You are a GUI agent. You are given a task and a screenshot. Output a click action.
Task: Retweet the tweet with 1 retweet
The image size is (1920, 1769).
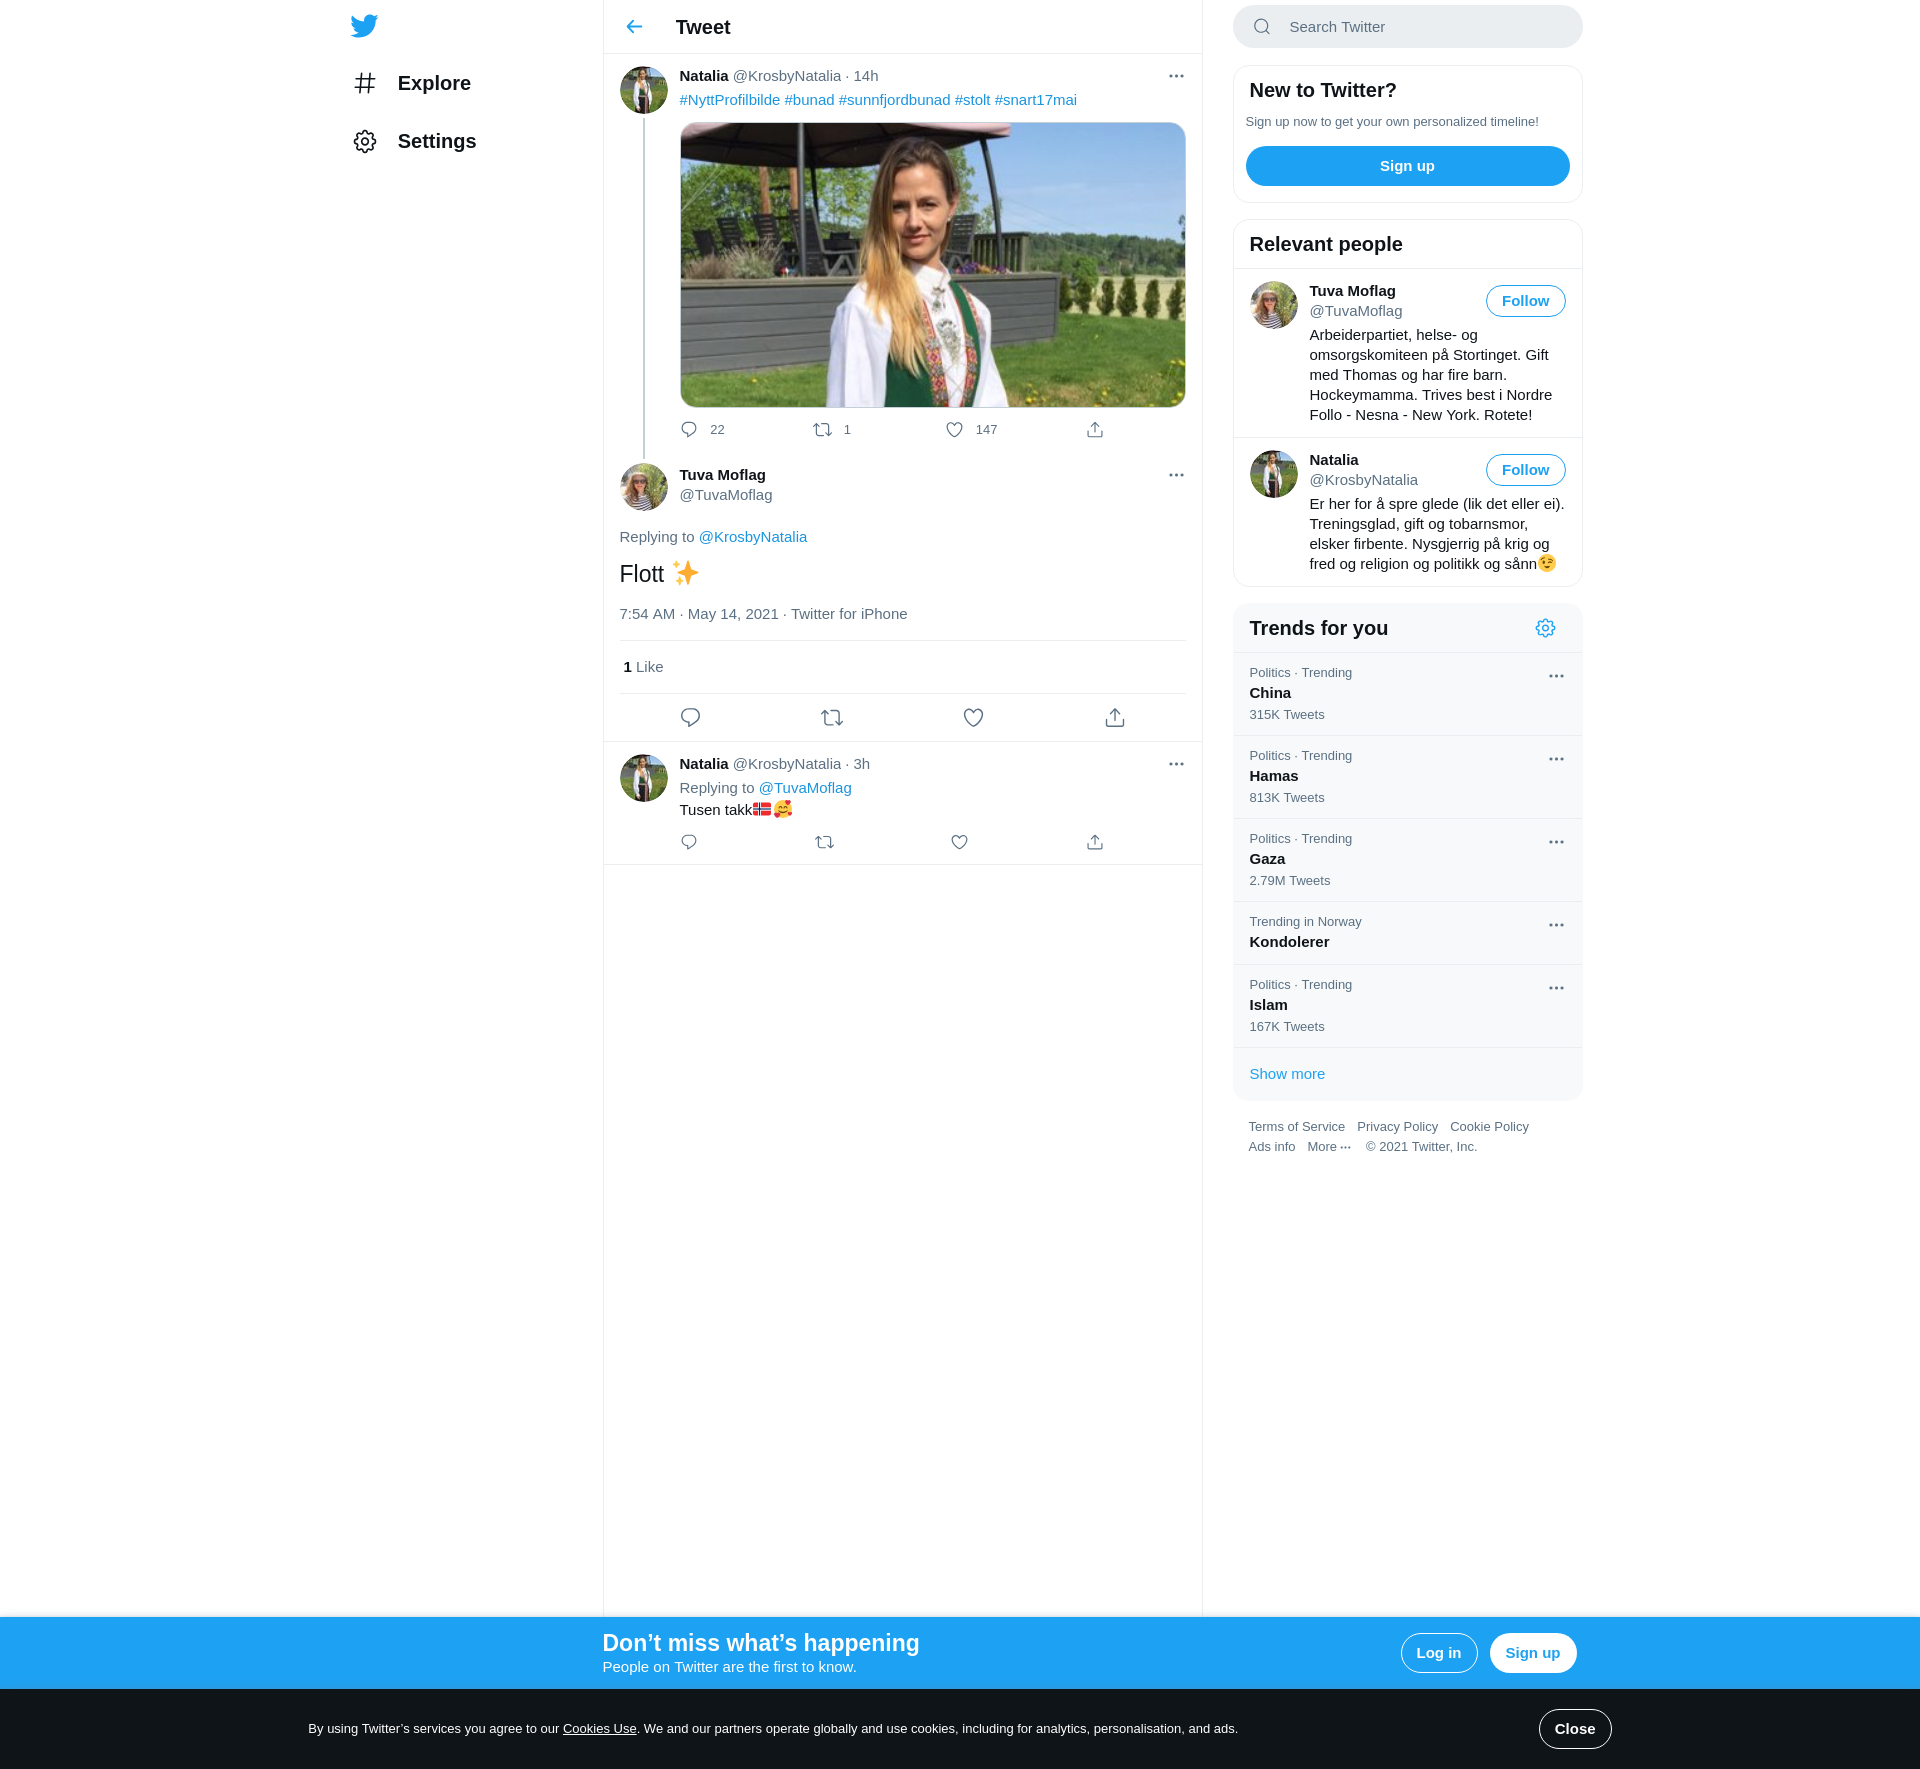point(822,430)
